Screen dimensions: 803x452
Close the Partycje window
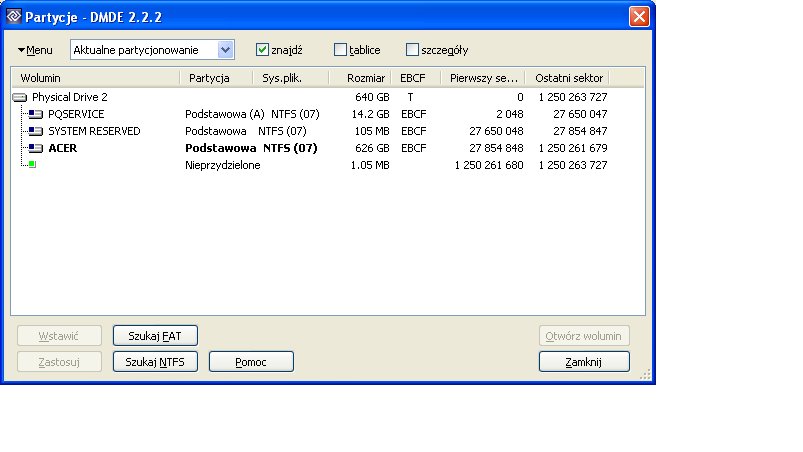click(x=639, y=16)
